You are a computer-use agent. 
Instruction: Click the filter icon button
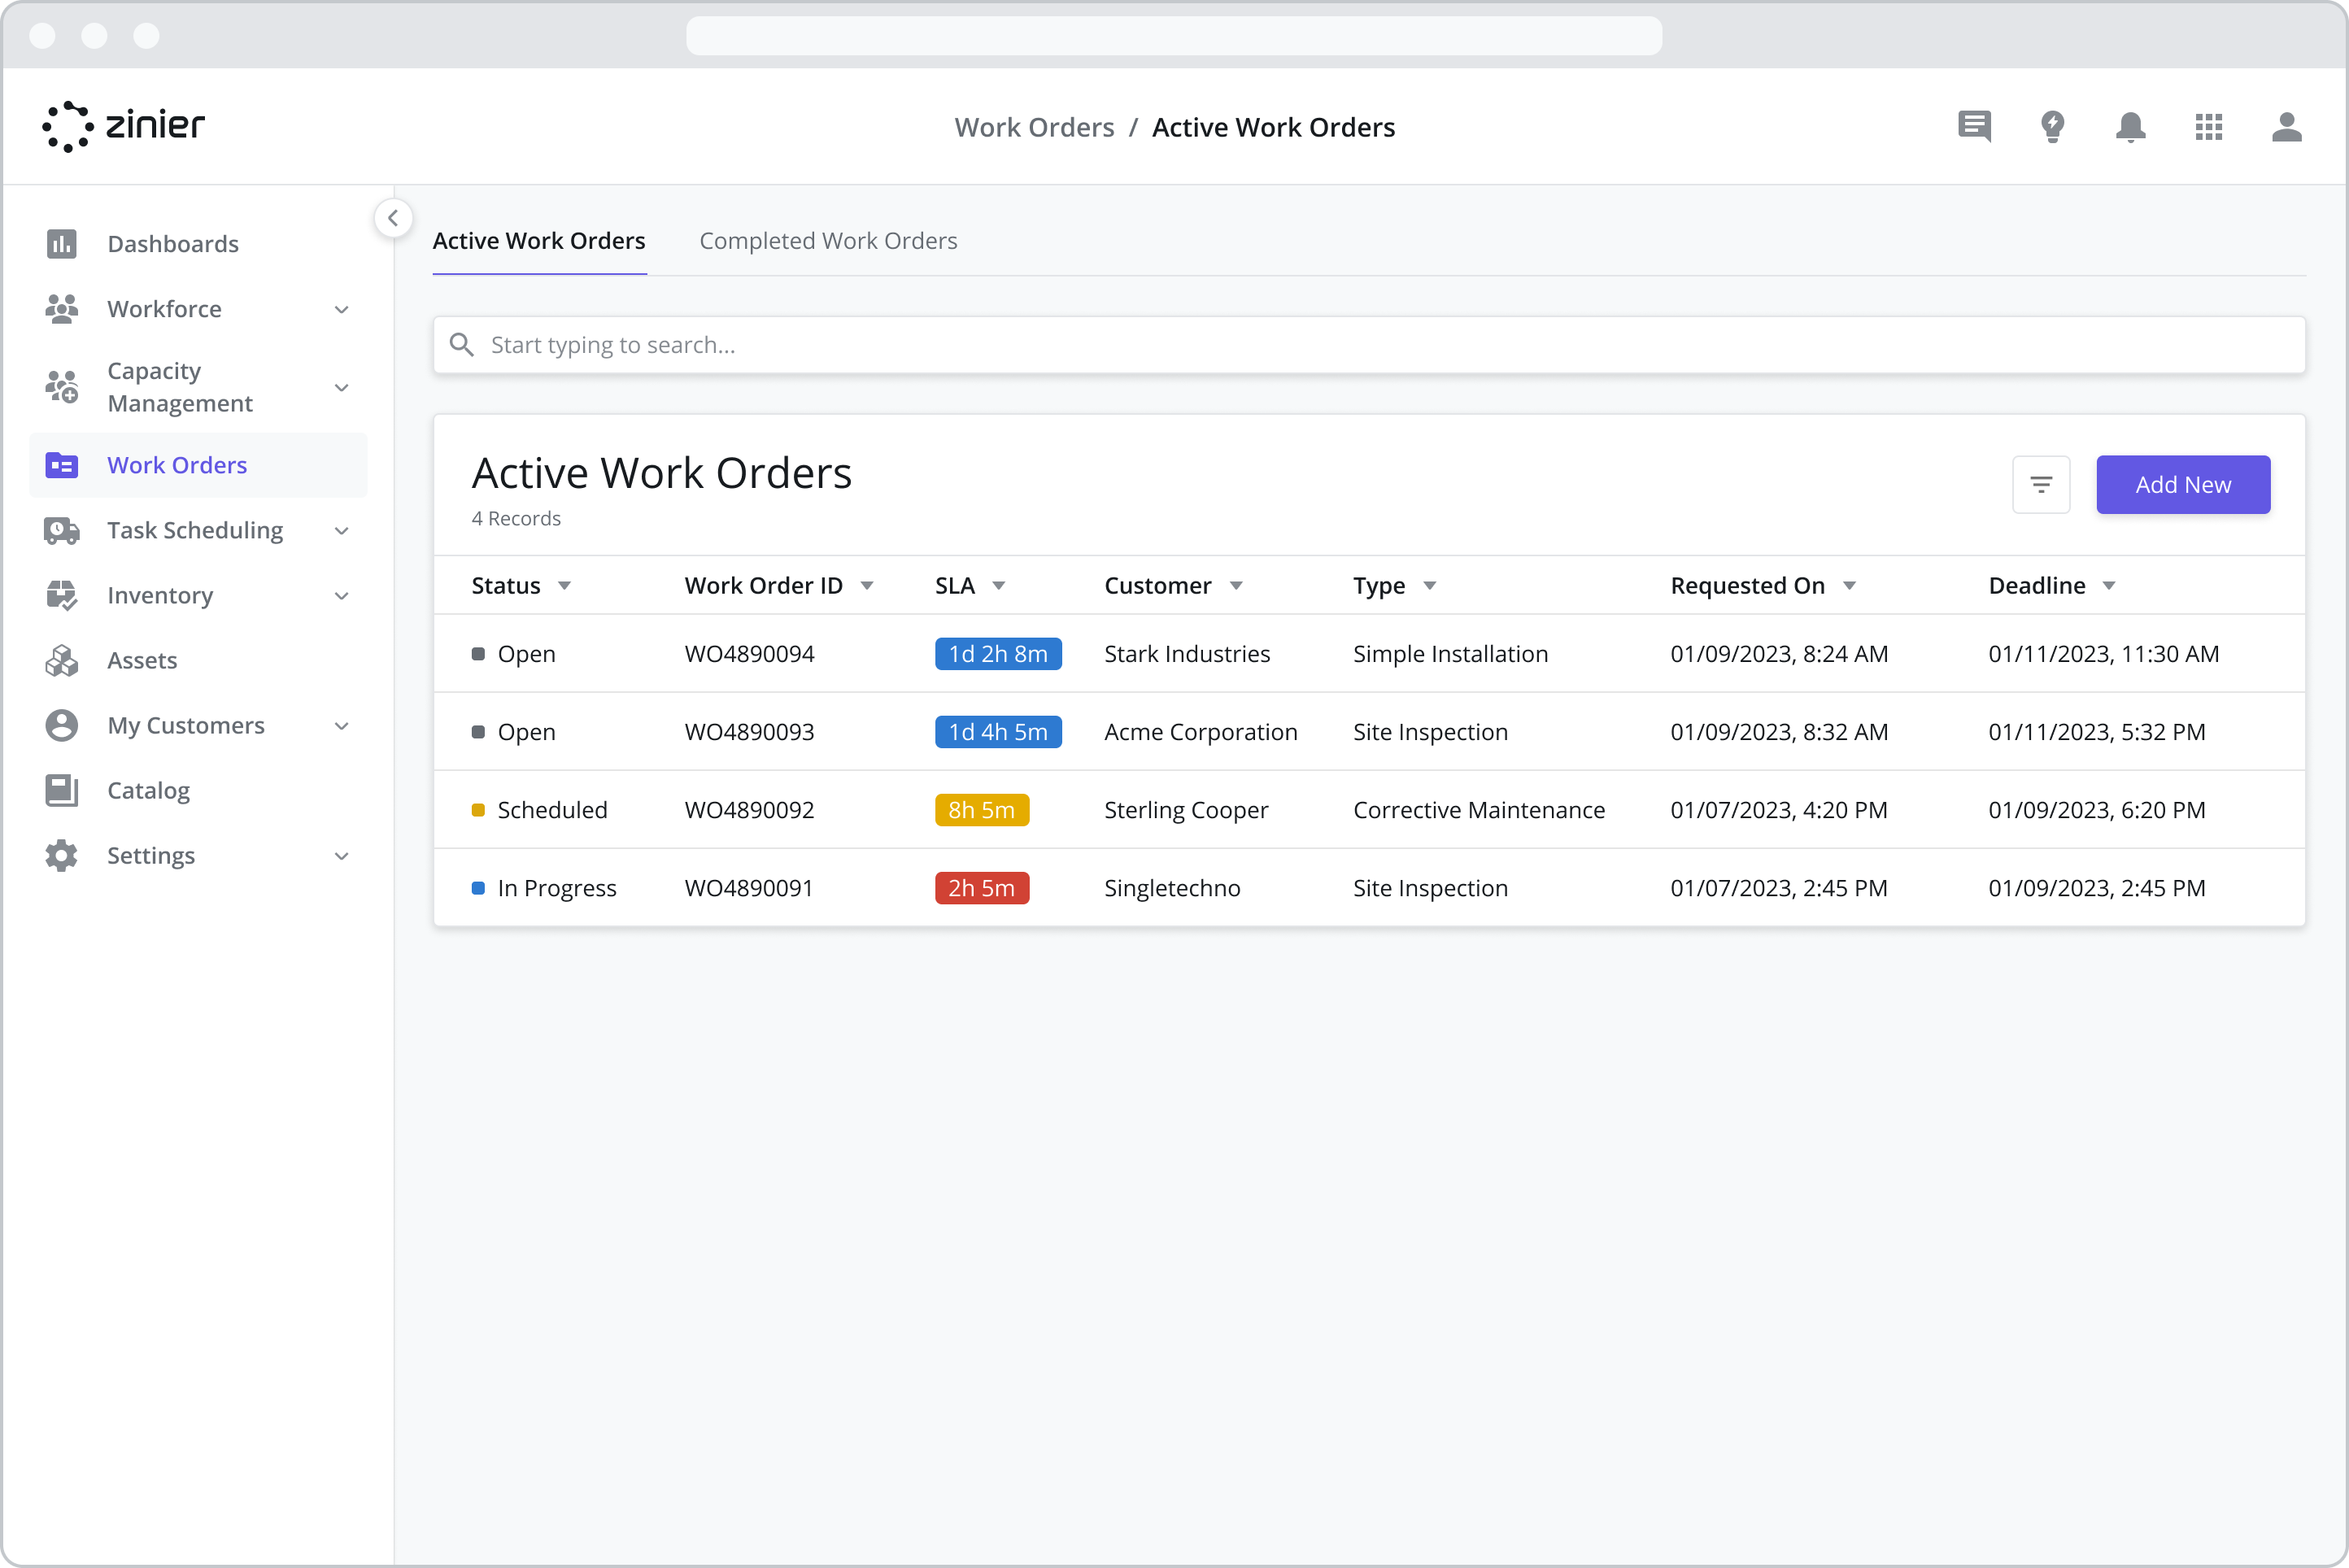(x=2041, y=485)
